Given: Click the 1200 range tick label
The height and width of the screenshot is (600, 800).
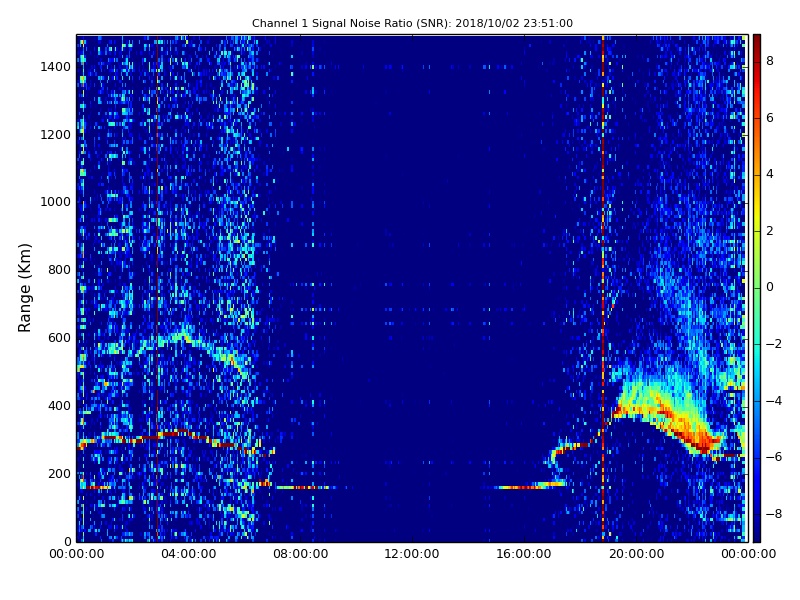Looking at the screenshot, I should (x=56, y=135).
